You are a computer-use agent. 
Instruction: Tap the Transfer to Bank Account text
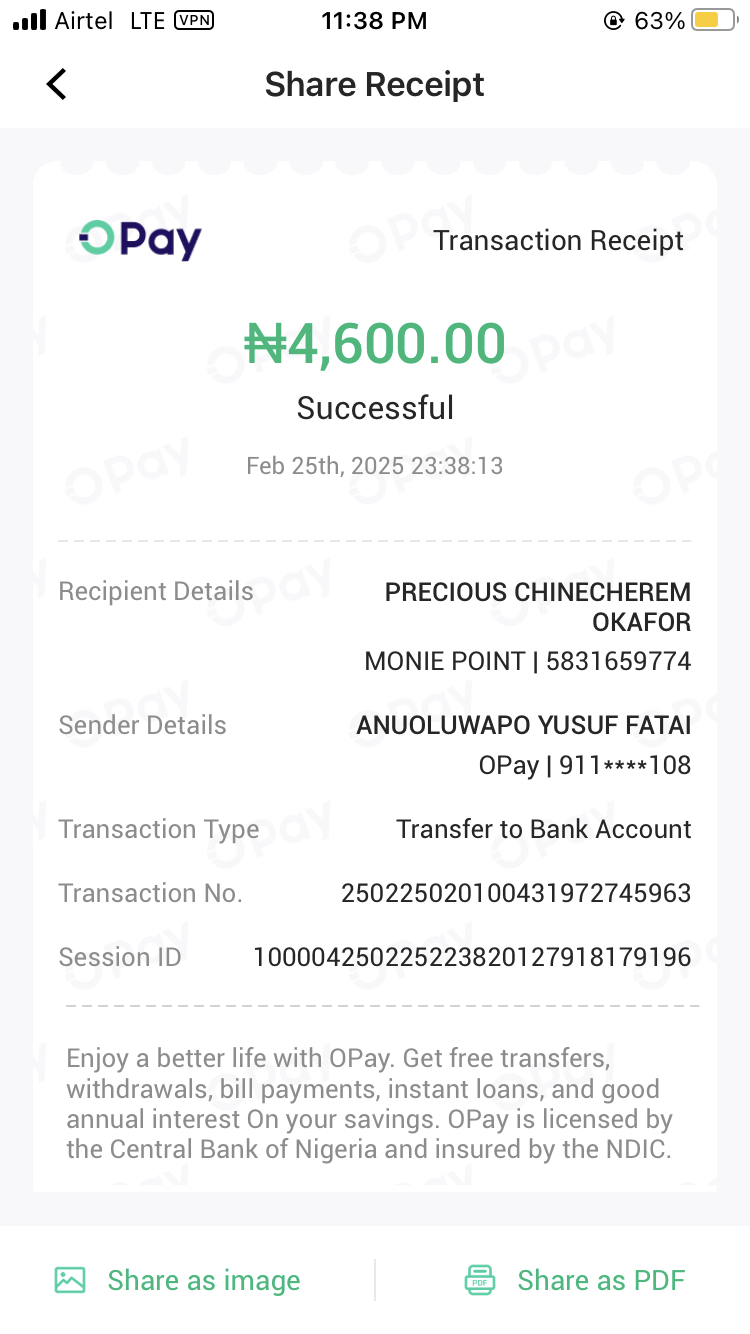(x=544, y=829)
